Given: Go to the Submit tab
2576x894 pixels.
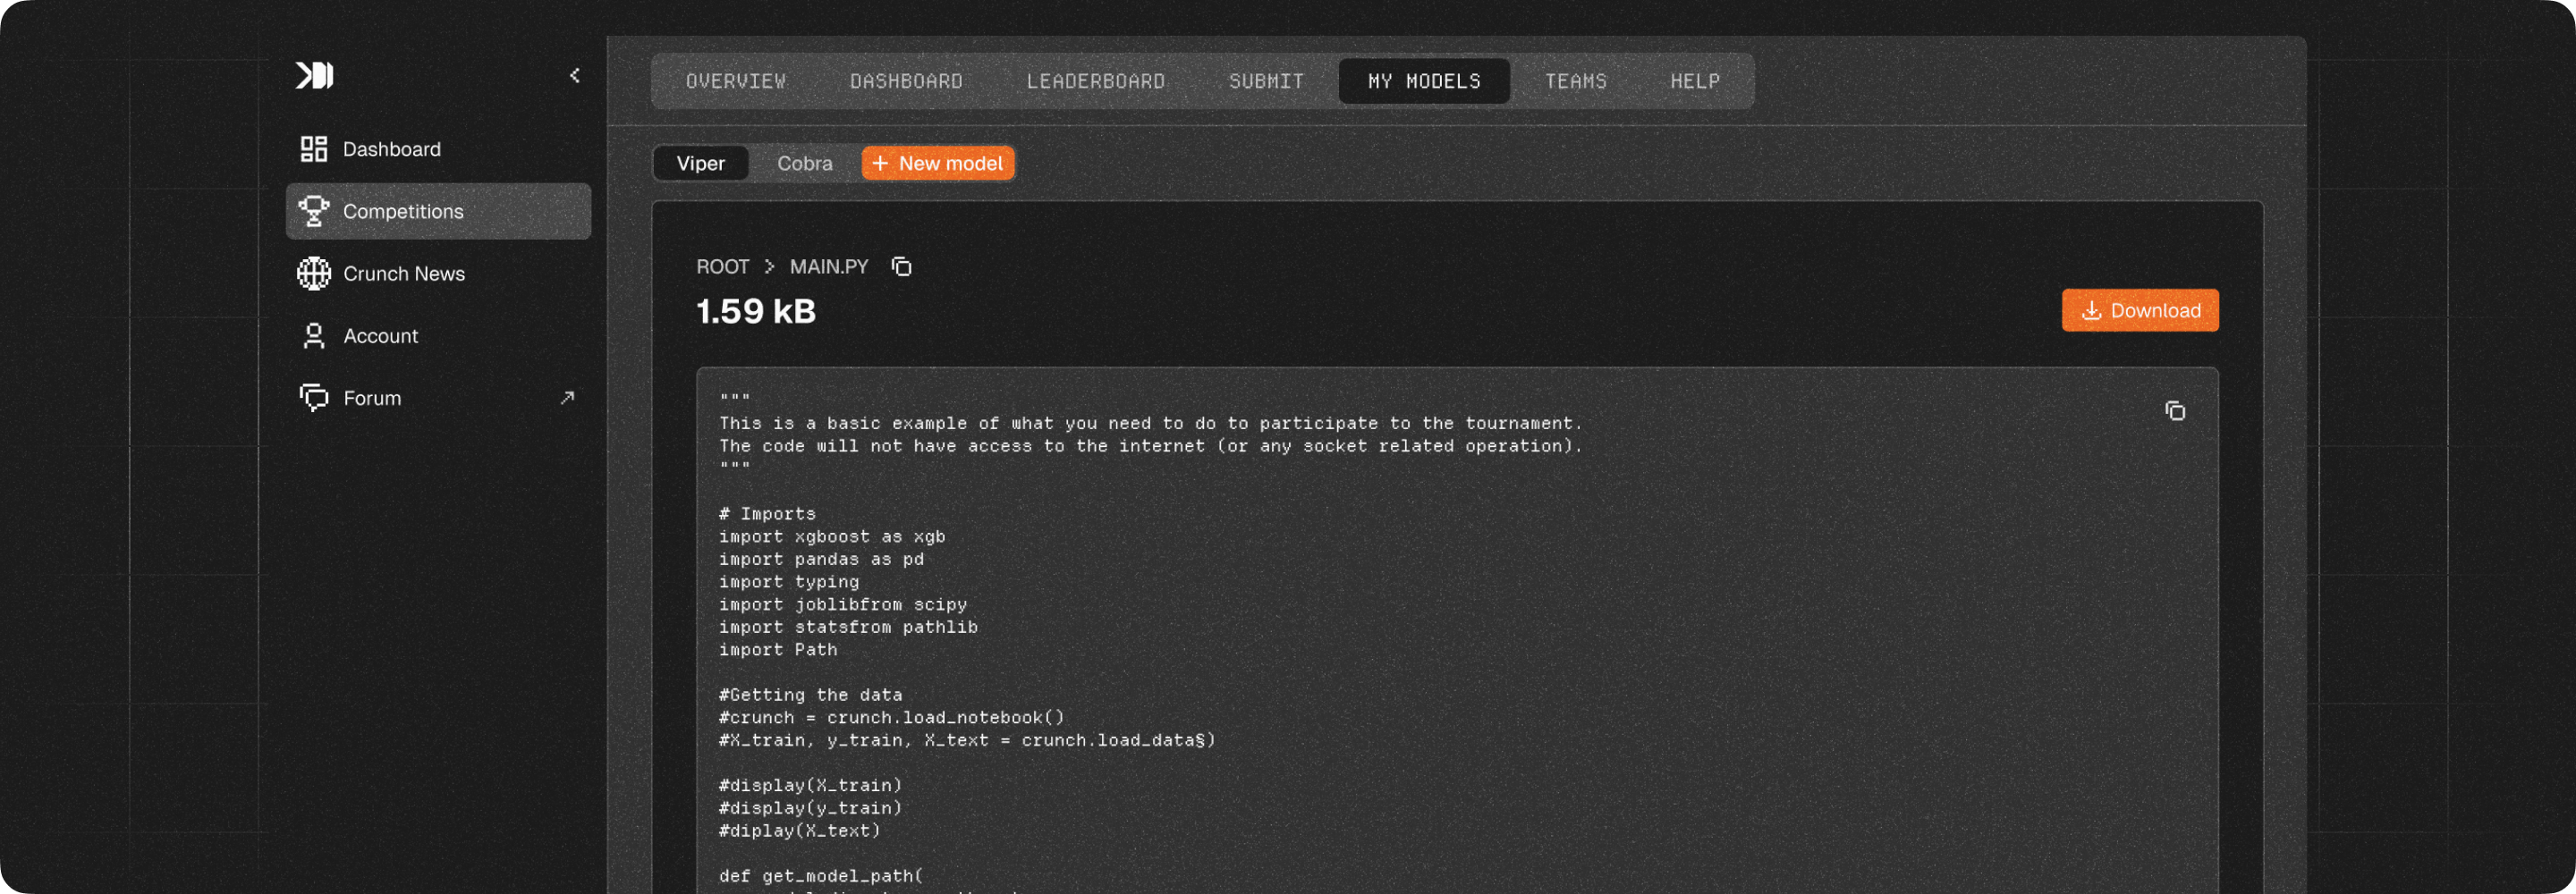Looking at the screenshot, I should [x=1266, y=81].
